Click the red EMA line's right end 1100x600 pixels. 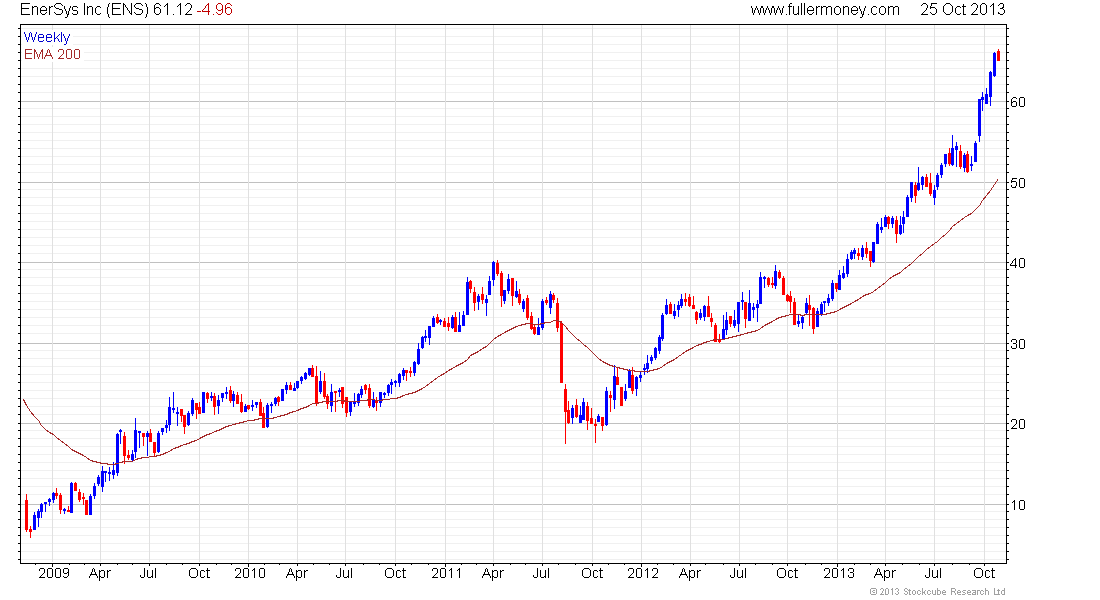(x=997, y=181)
